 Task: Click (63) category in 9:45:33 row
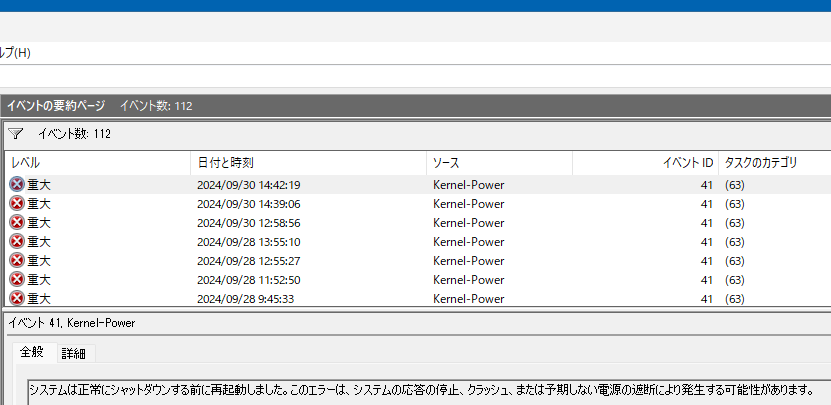tap(735, 299)
